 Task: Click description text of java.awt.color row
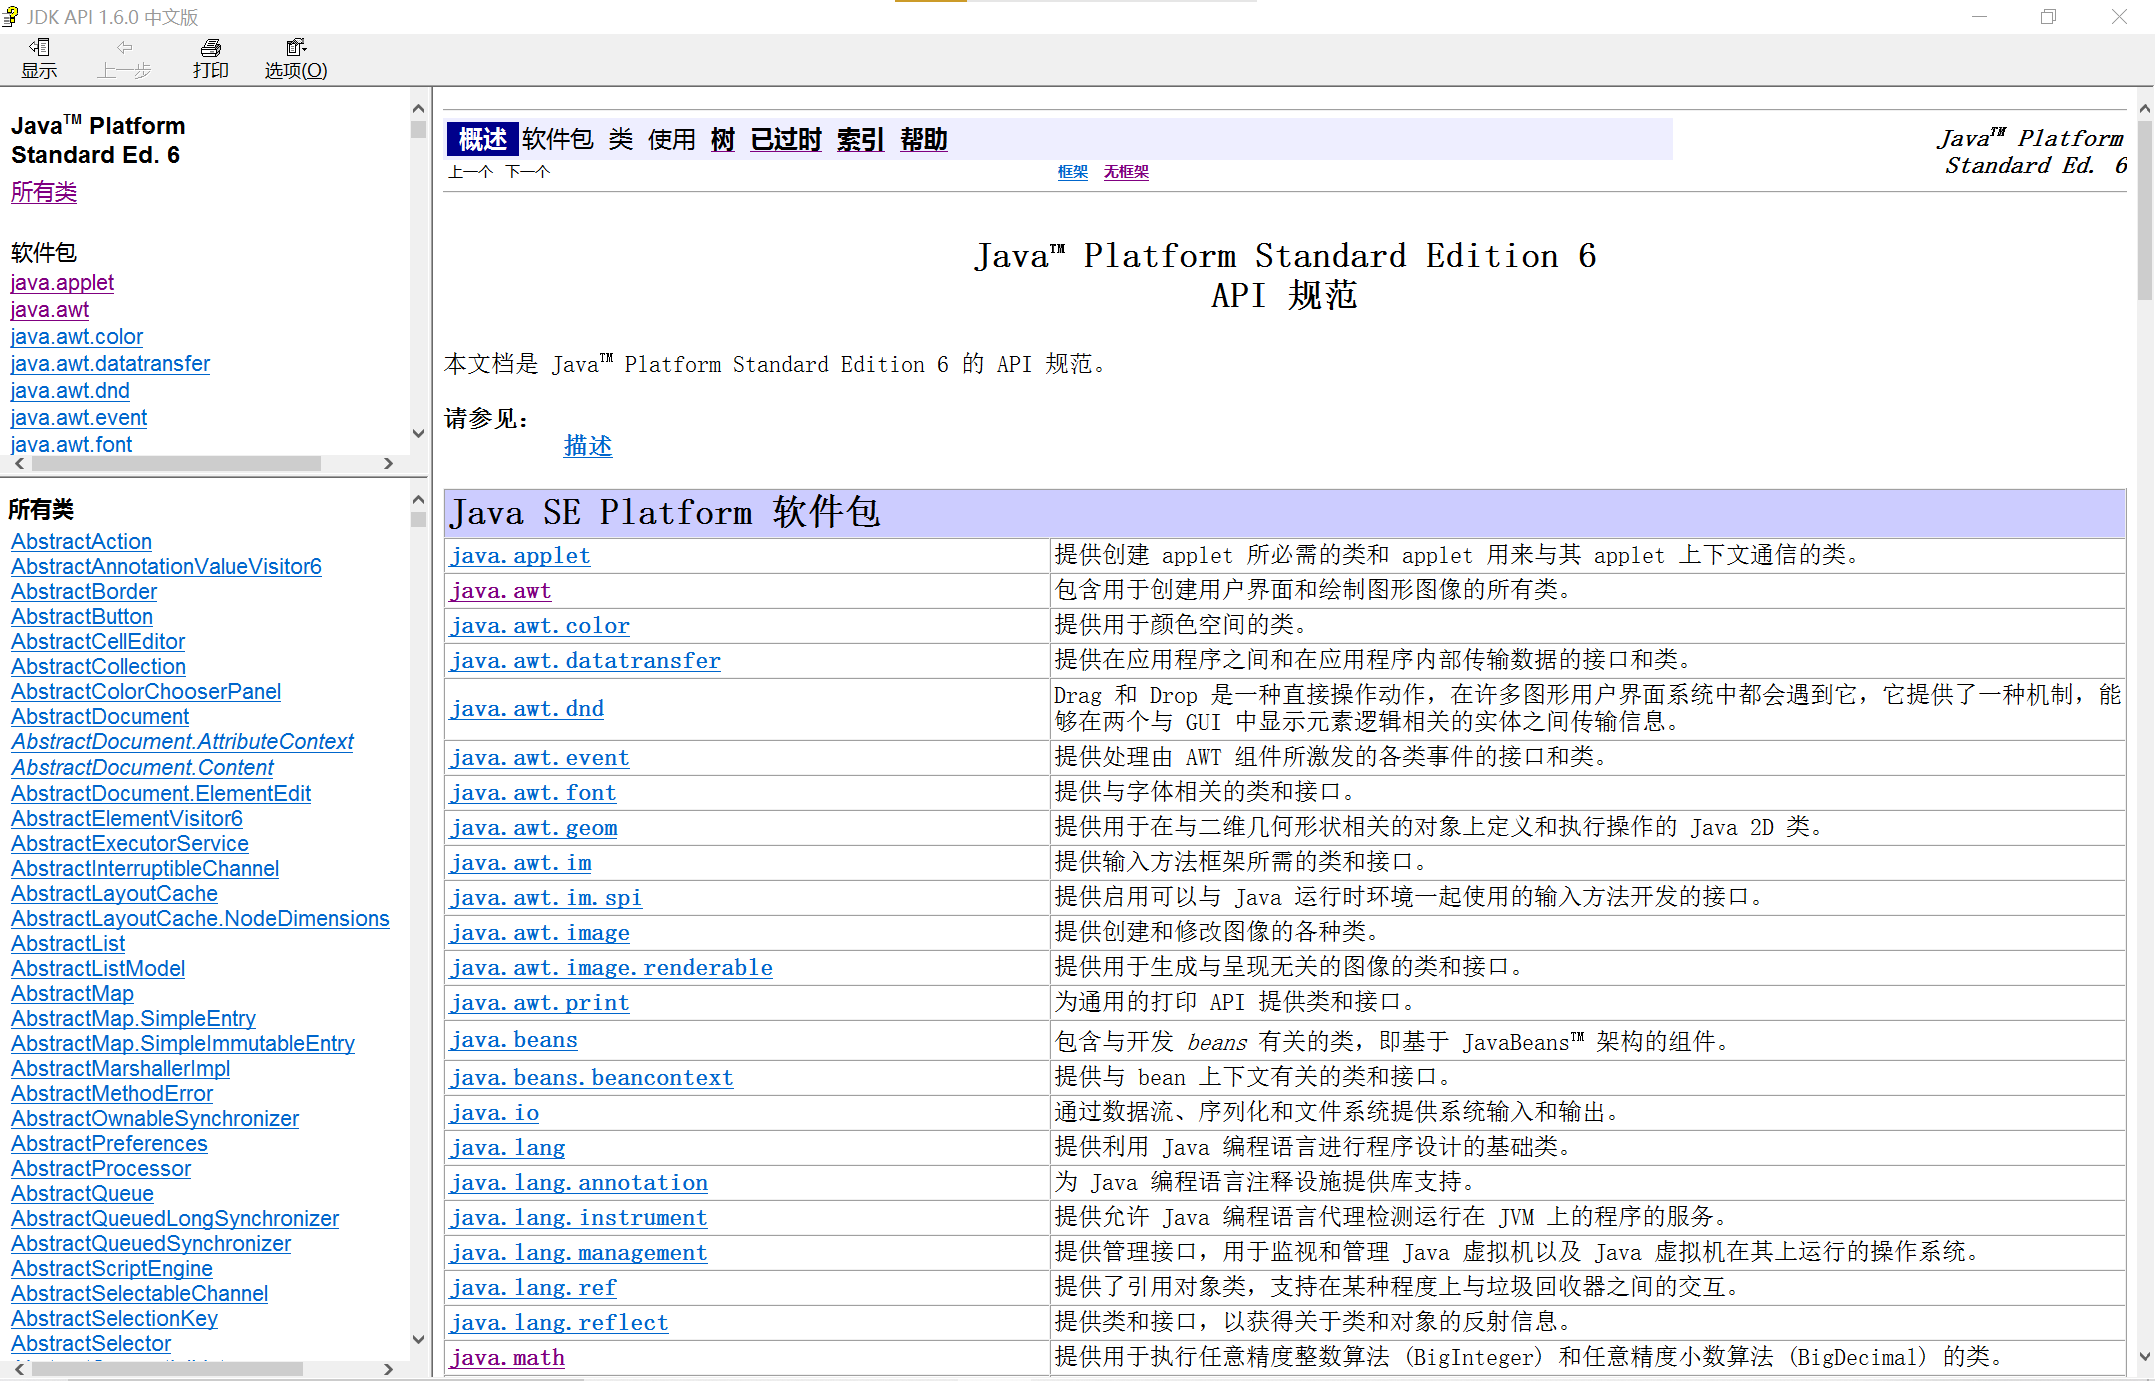(x=1181, y=625)
